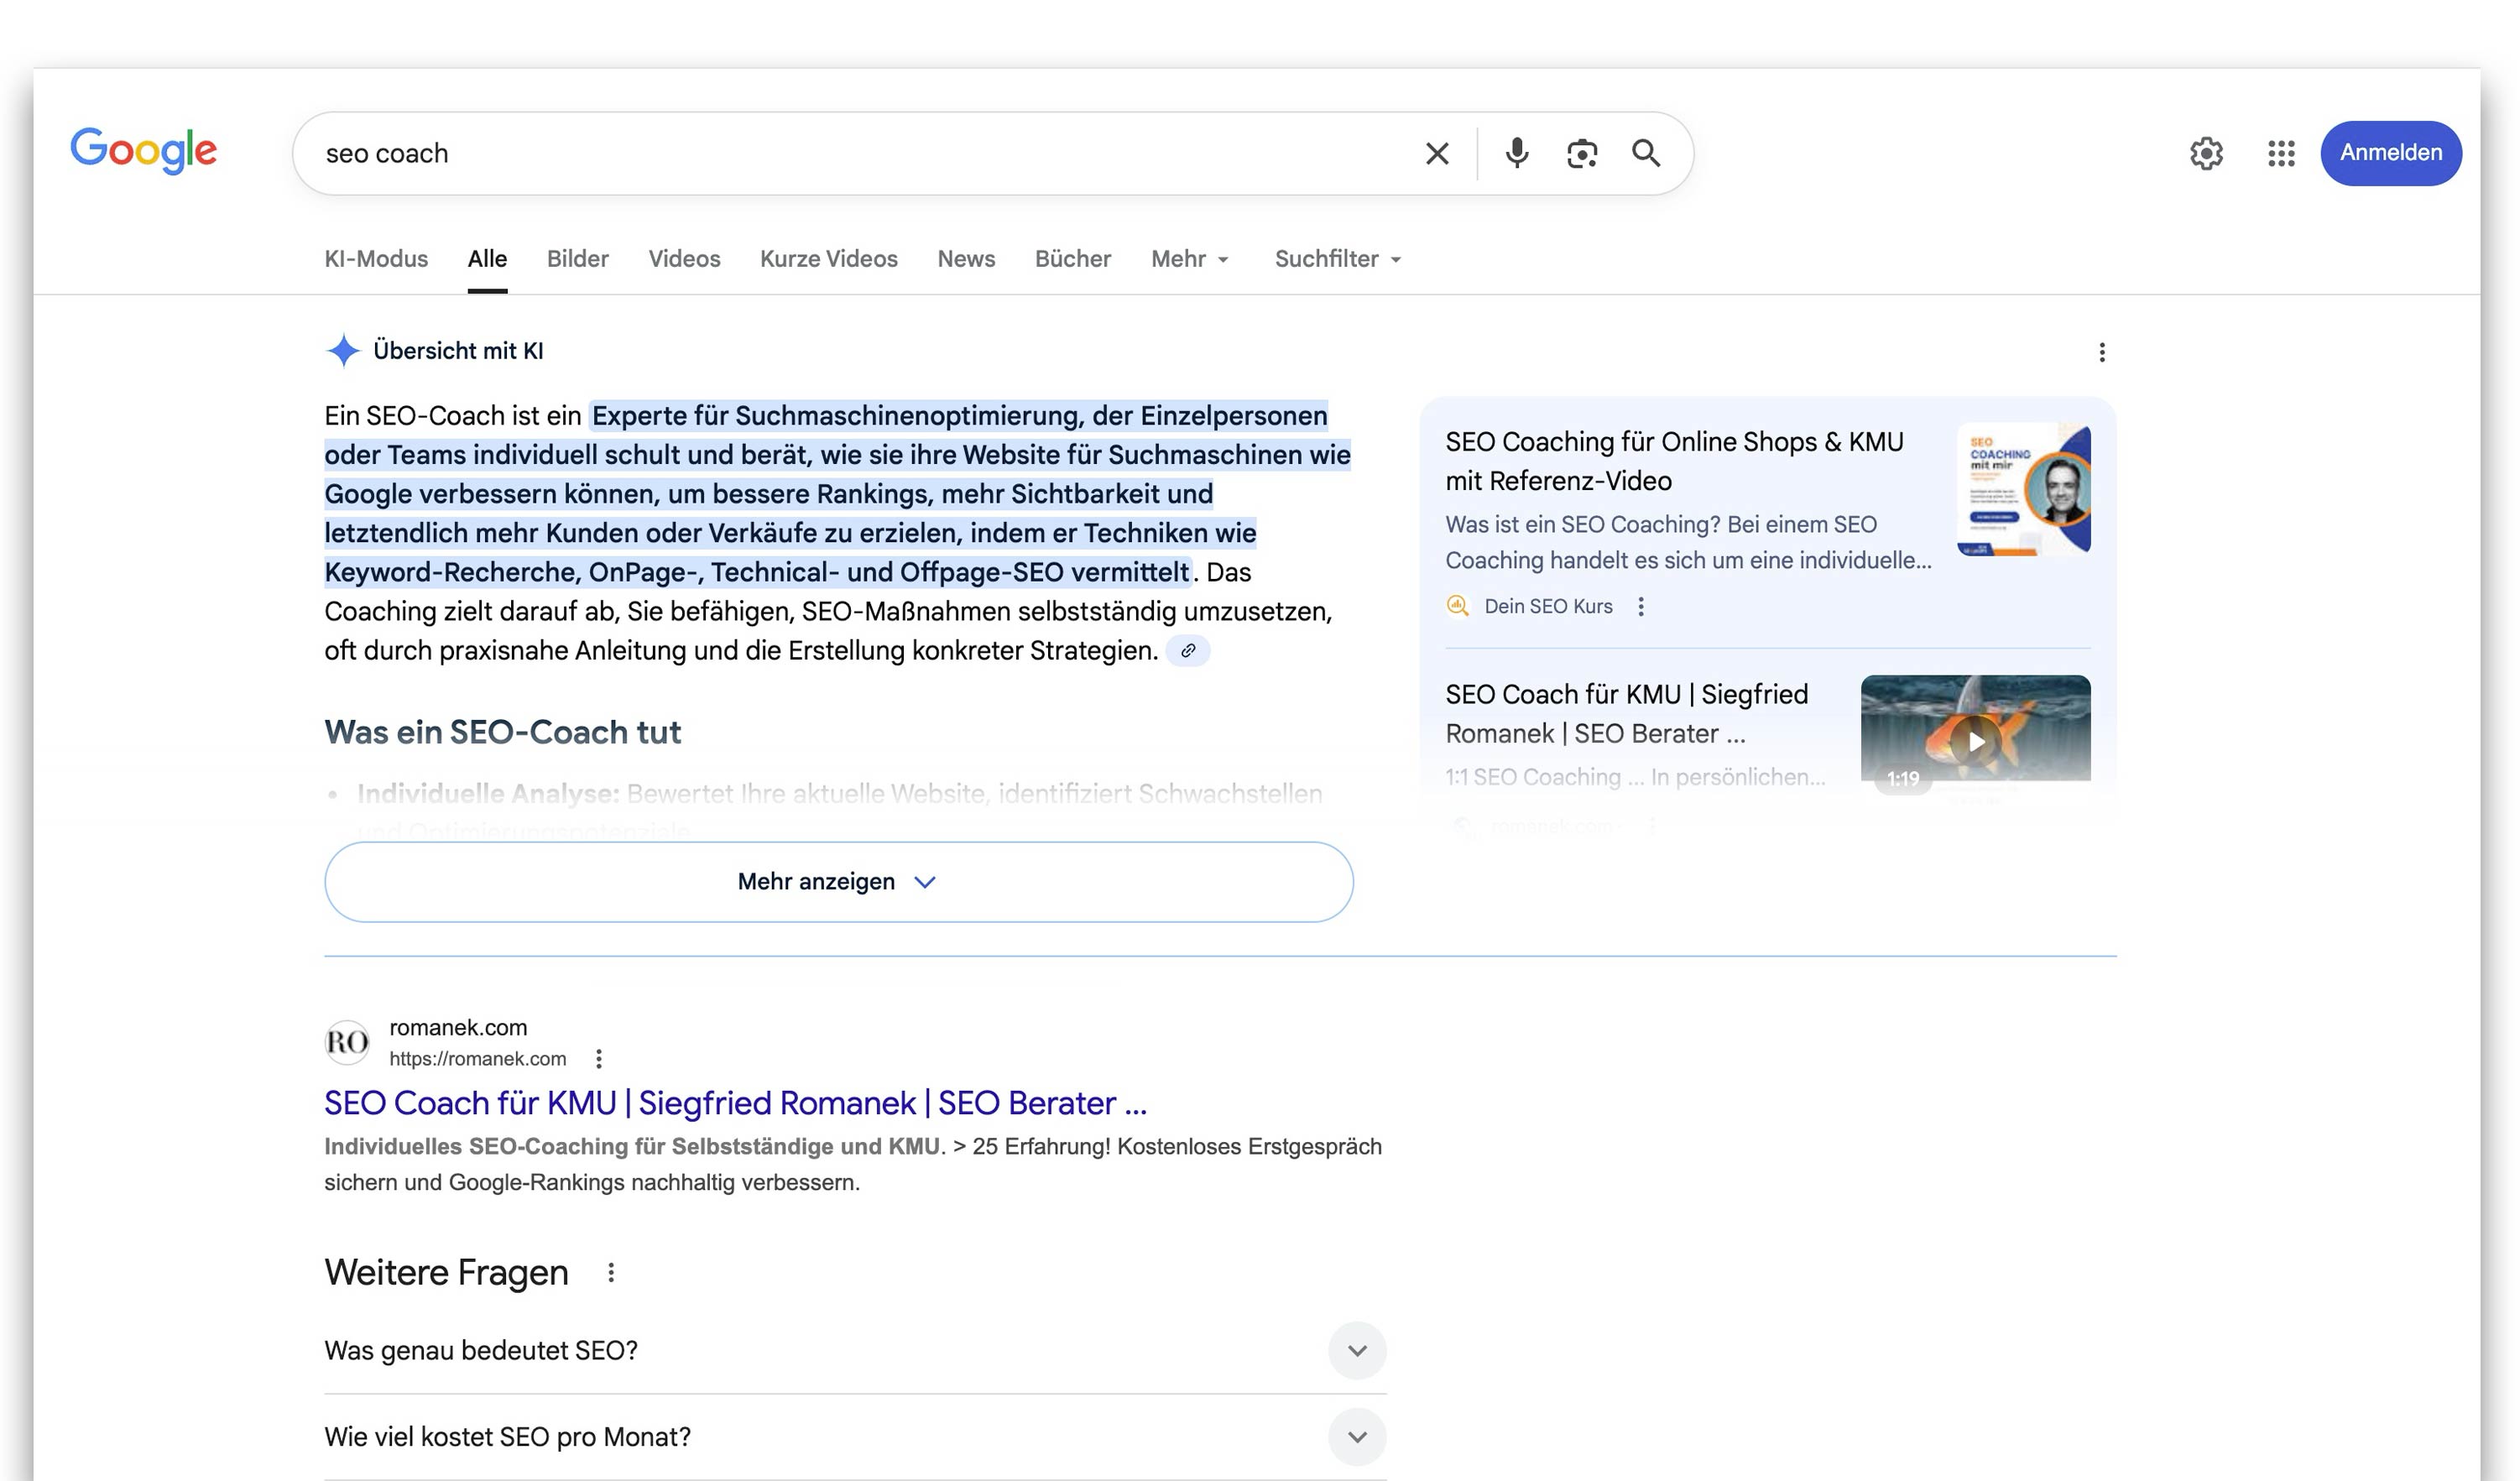This screenshot has width=2520, height=1481.
Task: Click the Anmelden sign-in button
Action: (2391, 153)
